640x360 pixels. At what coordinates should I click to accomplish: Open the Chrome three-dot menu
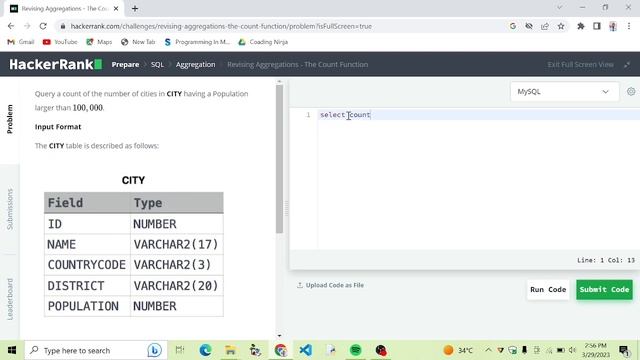pyautogui.click(x=629, y=26)
